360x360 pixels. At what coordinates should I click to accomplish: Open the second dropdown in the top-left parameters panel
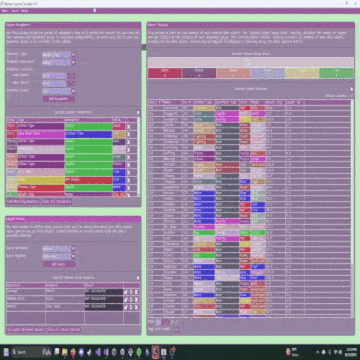[59, 62]
